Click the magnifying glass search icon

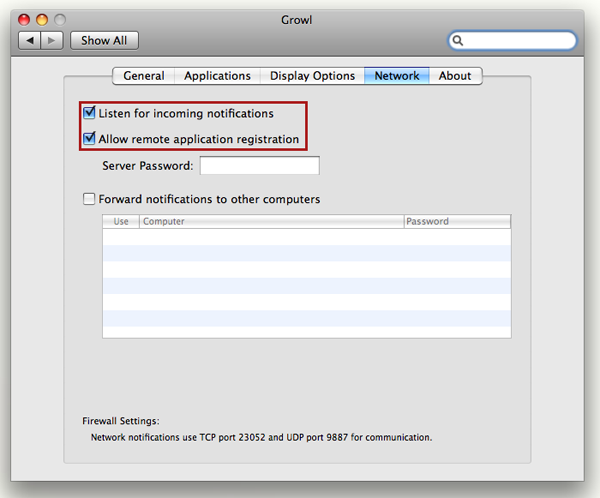(458, 40)
